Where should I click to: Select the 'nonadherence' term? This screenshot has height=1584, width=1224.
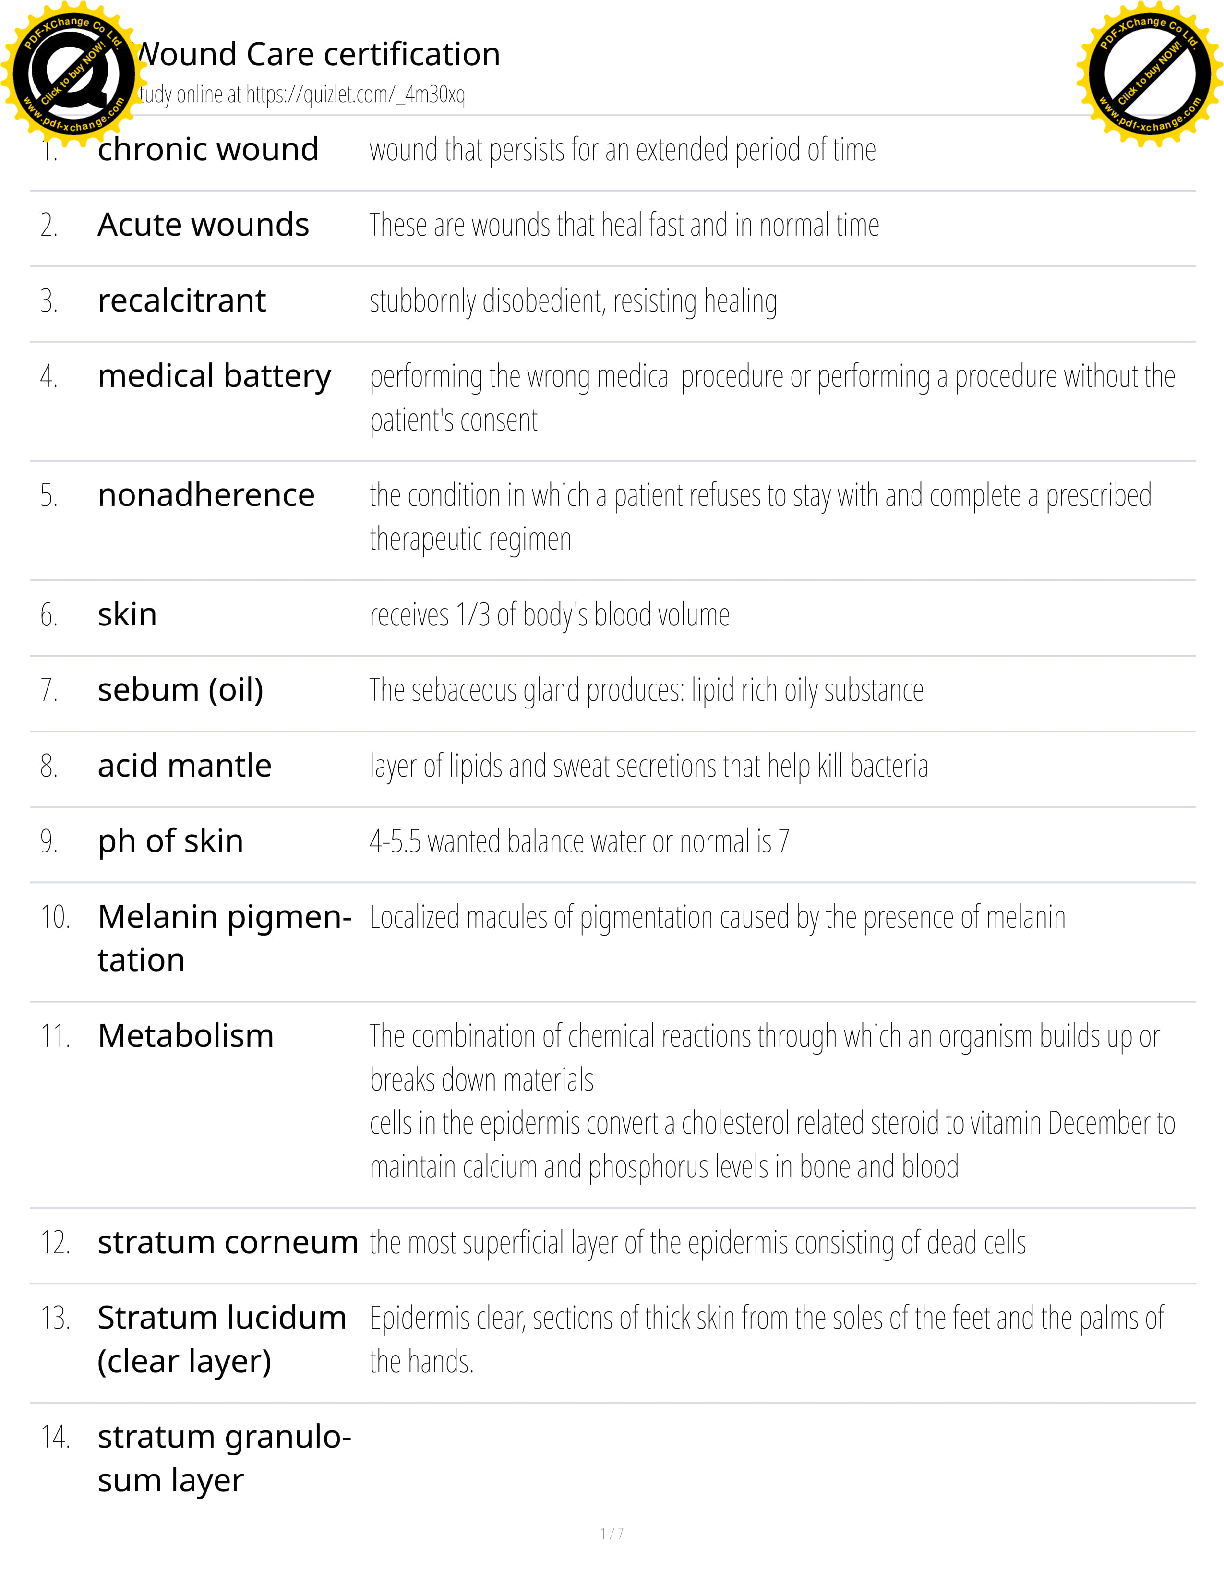tap(206, 495)
